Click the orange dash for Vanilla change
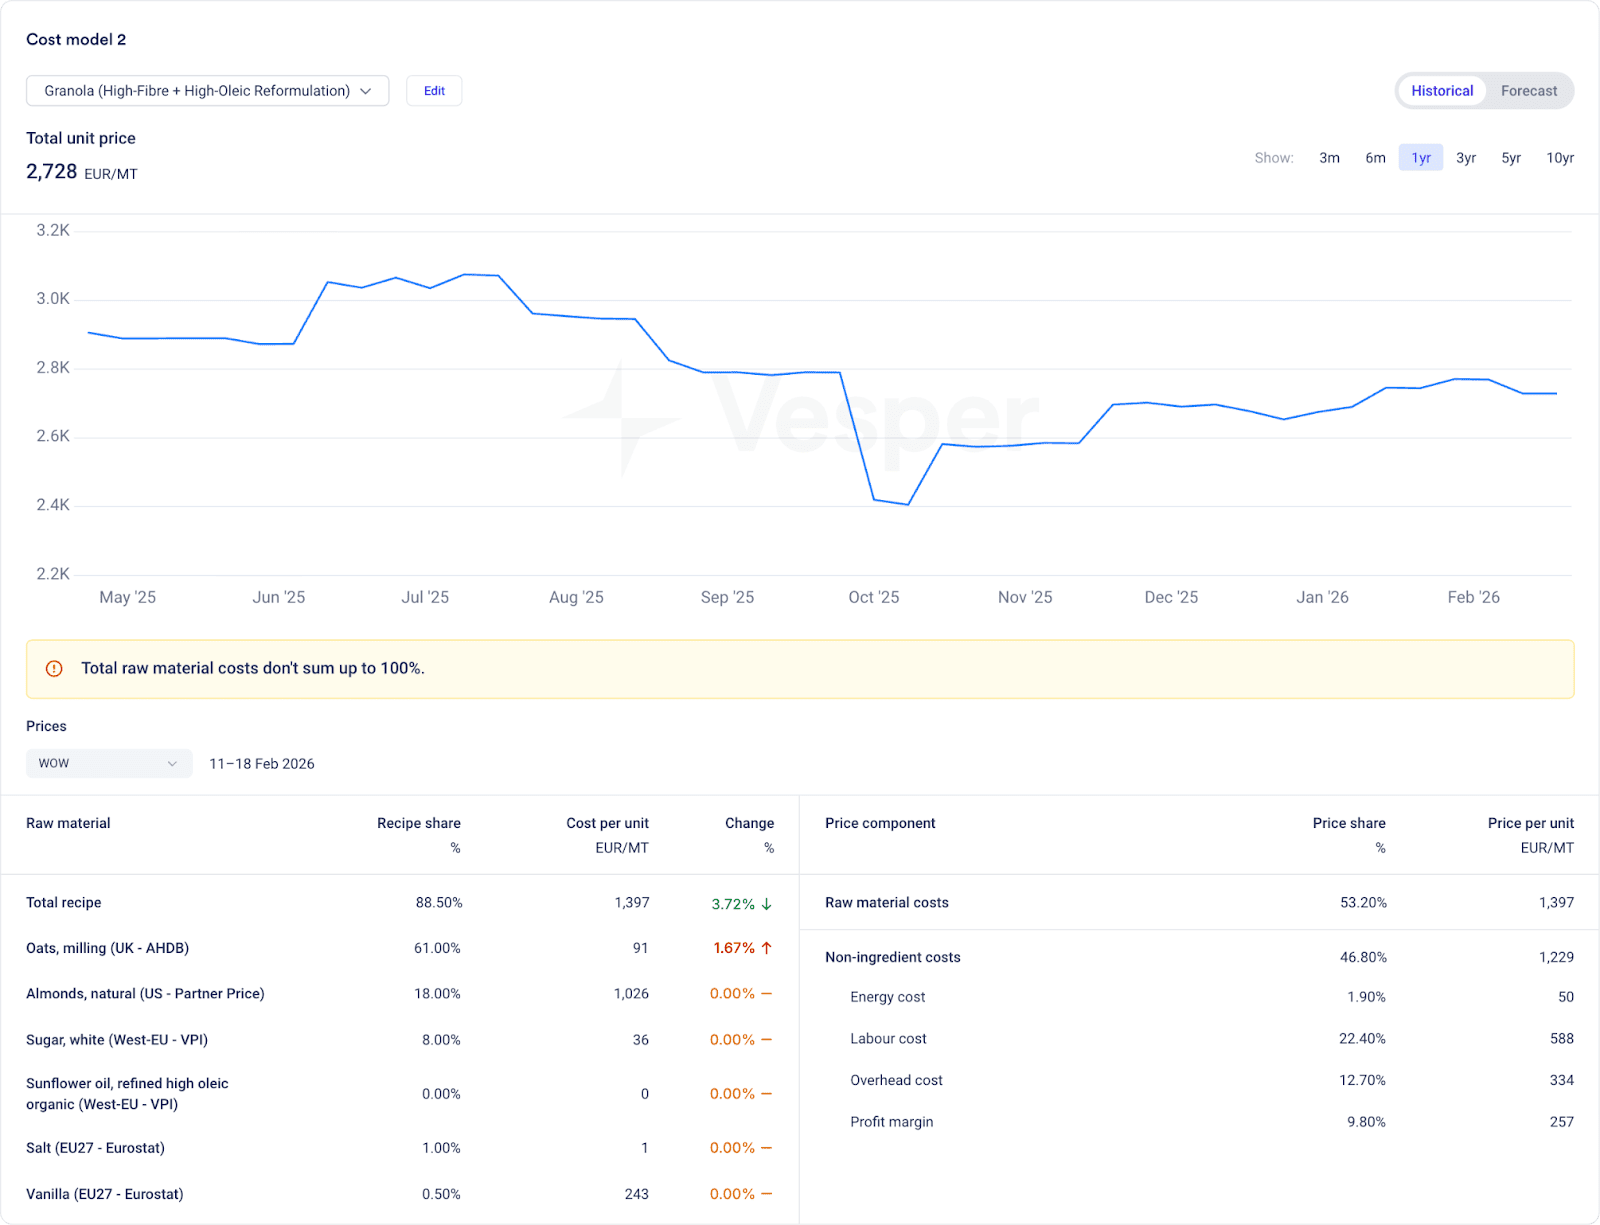The image size is (1600, 1225). point(767,1194)
